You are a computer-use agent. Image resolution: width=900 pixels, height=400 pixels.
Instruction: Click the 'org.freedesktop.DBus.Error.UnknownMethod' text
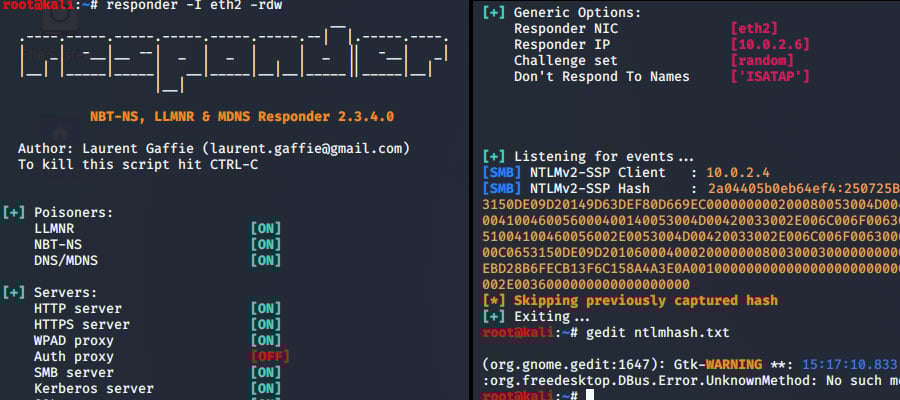(x=653, y=380)
